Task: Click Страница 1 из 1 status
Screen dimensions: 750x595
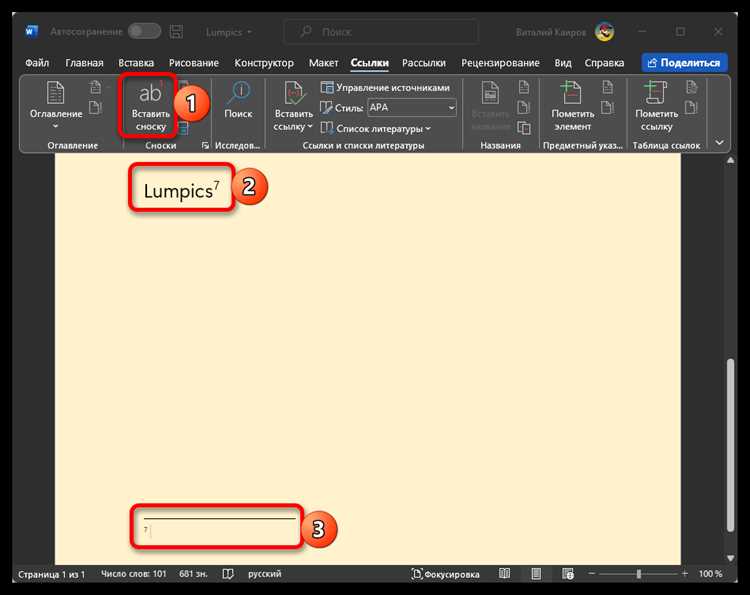Action: point(51,574)
